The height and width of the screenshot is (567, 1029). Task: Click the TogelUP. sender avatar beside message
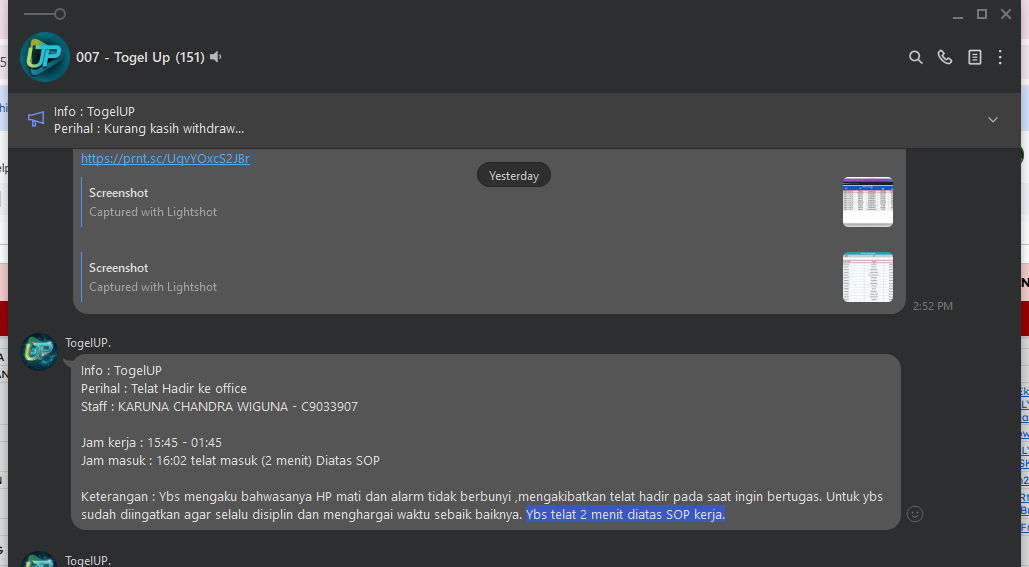(39, 352)
